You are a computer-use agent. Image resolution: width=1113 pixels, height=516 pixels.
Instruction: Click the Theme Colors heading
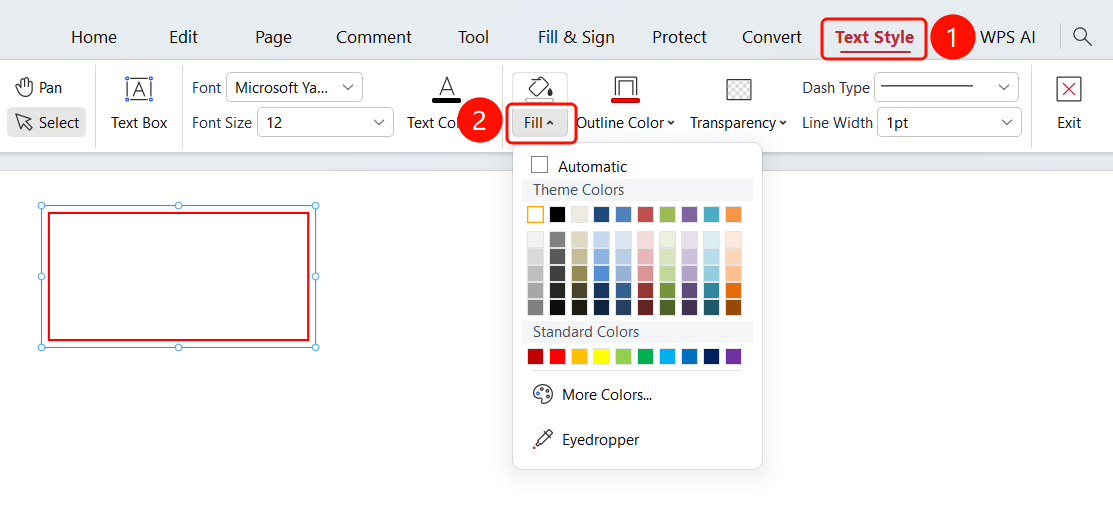point(579,190)
